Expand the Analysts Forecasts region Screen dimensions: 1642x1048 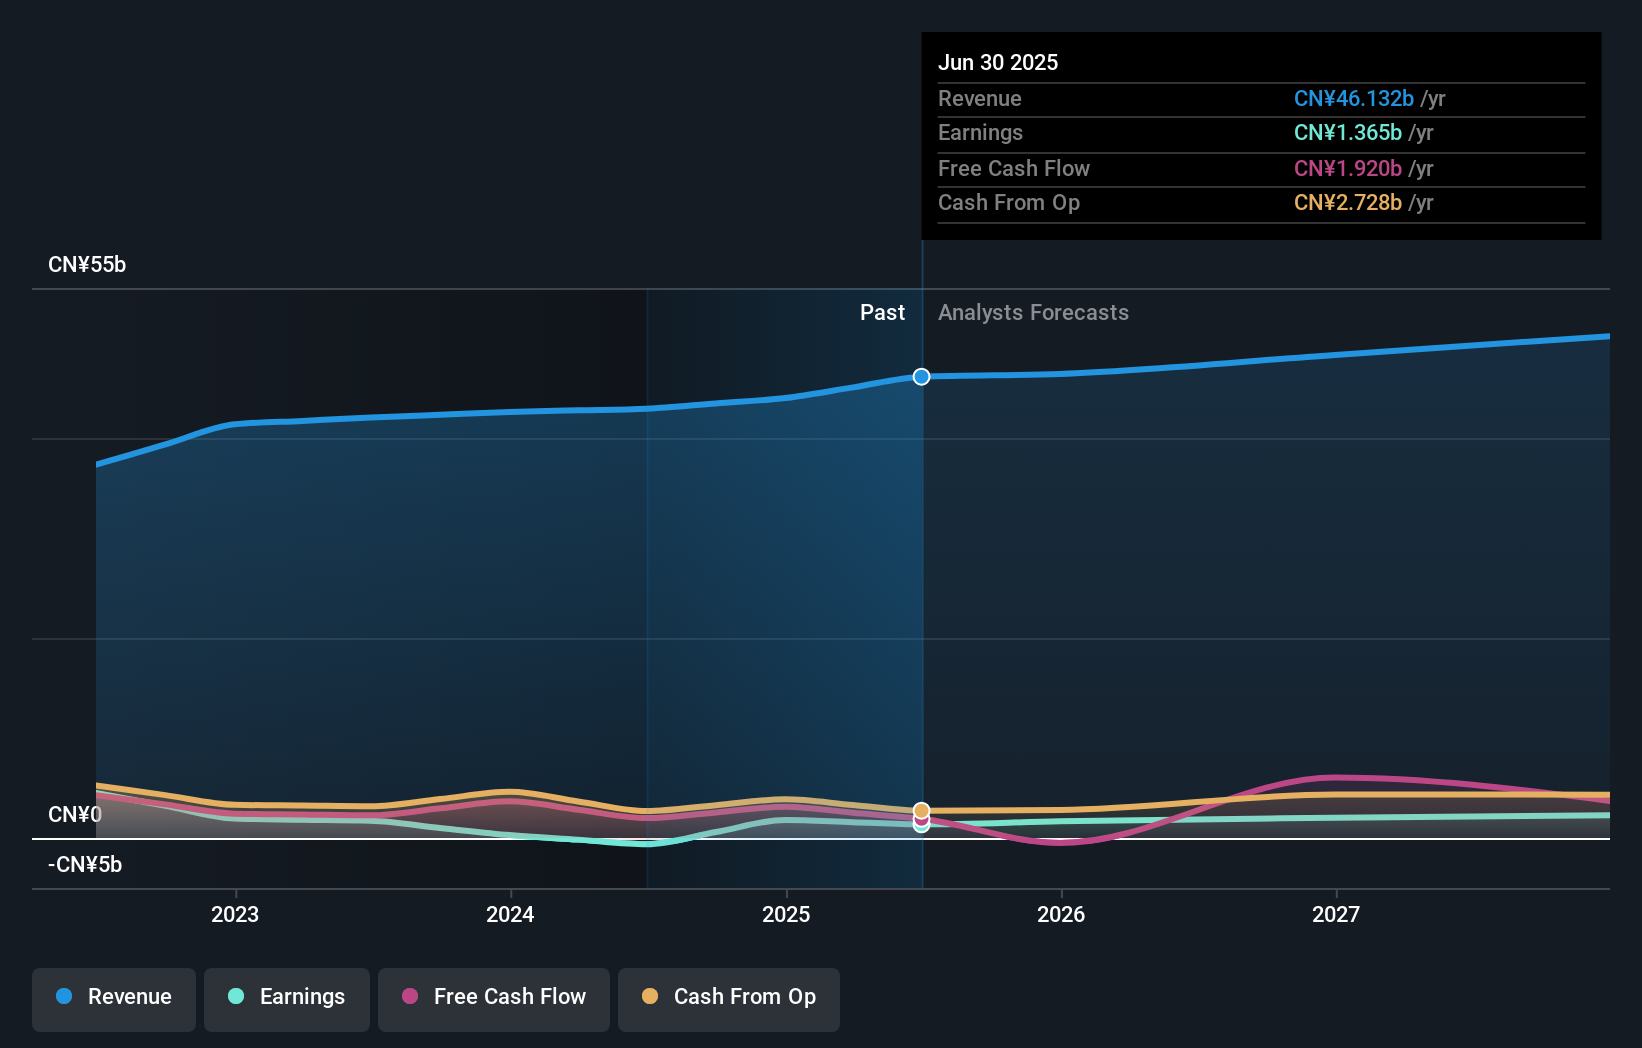[x=1033, y=312]
